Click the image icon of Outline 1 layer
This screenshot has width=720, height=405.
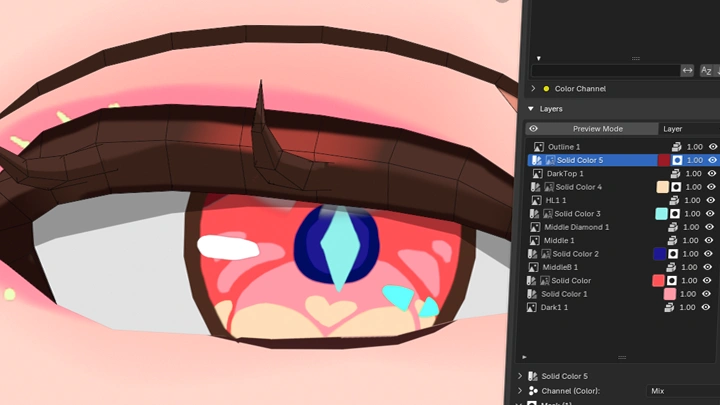pos(539,146)
